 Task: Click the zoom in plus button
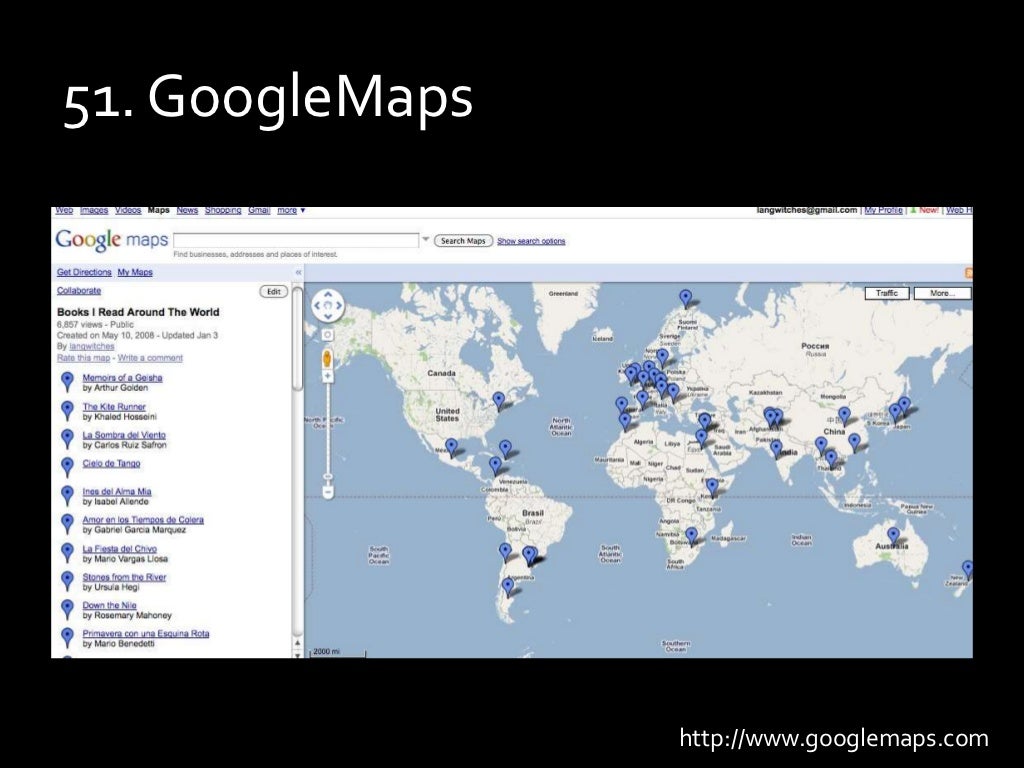point(327,377)
